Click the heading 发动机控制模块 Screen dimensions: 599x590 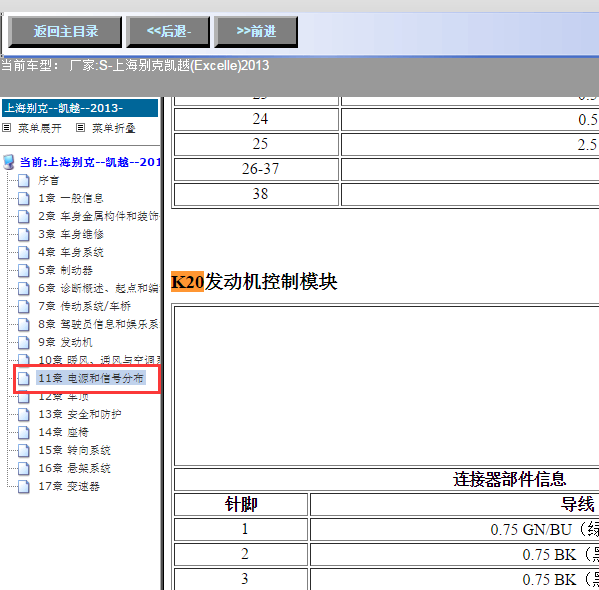point(271,282)
